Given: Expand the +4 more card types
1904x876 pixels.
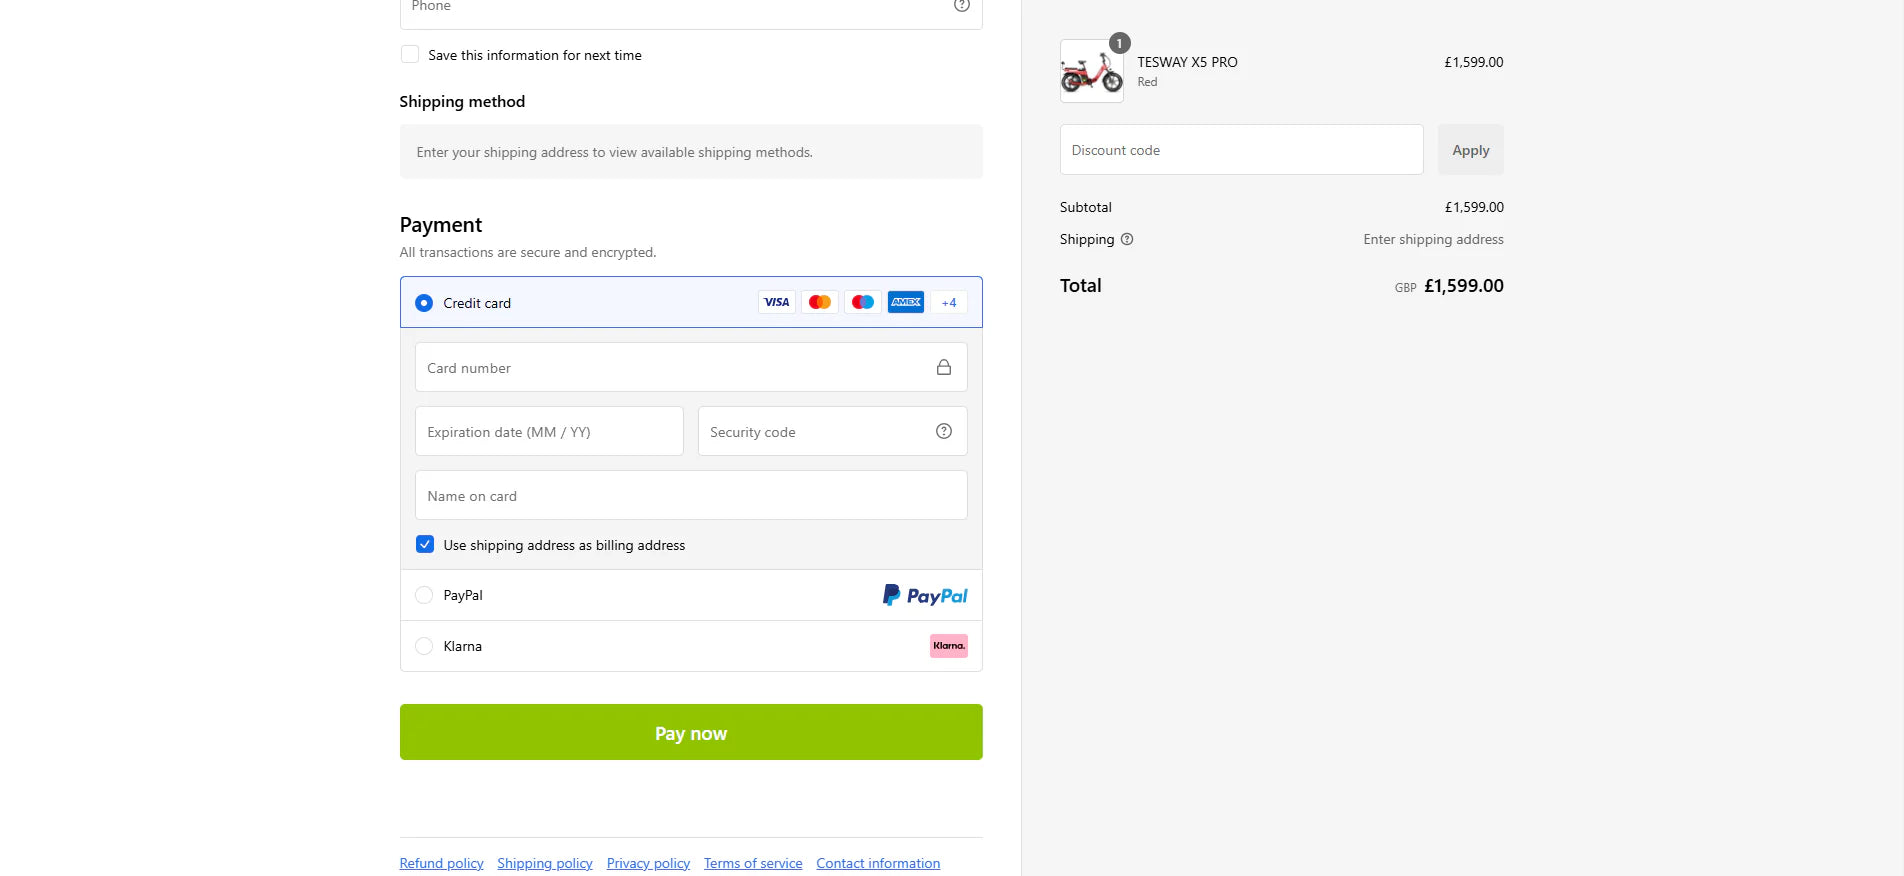Looking at the screenshot, I should point(949,302).
